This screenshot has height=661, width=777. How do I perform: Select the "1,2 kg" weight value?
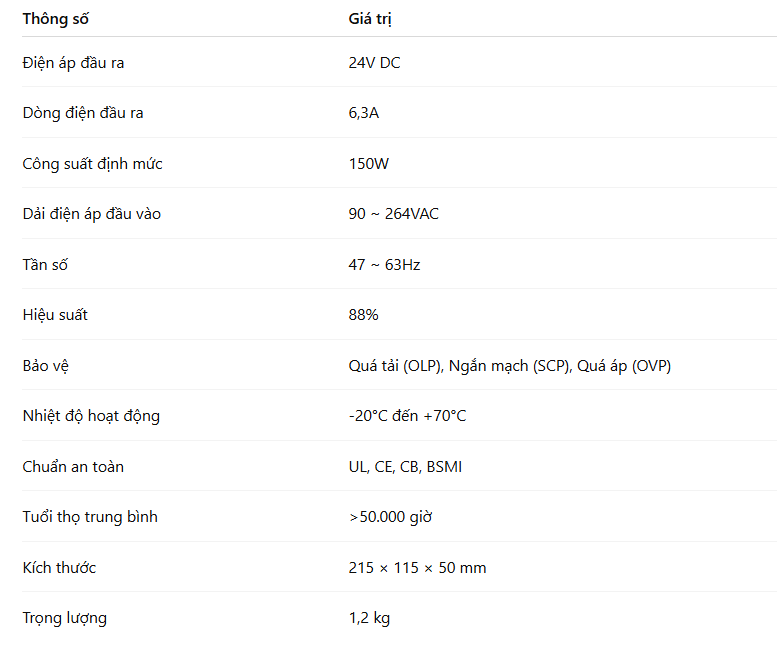click(369, 618)
